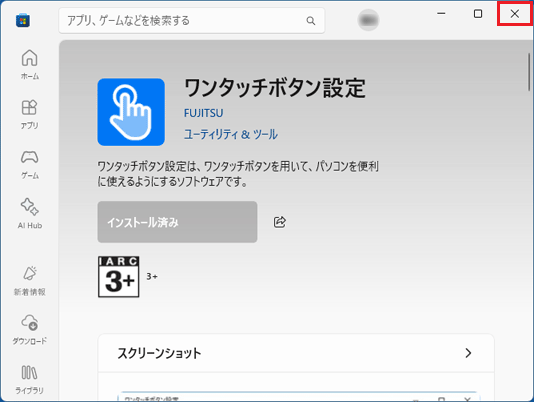The width and height of the screenshot is (534, 402).
Task: Open ユーティリティ & ツール category link
Action: point(231,134)
